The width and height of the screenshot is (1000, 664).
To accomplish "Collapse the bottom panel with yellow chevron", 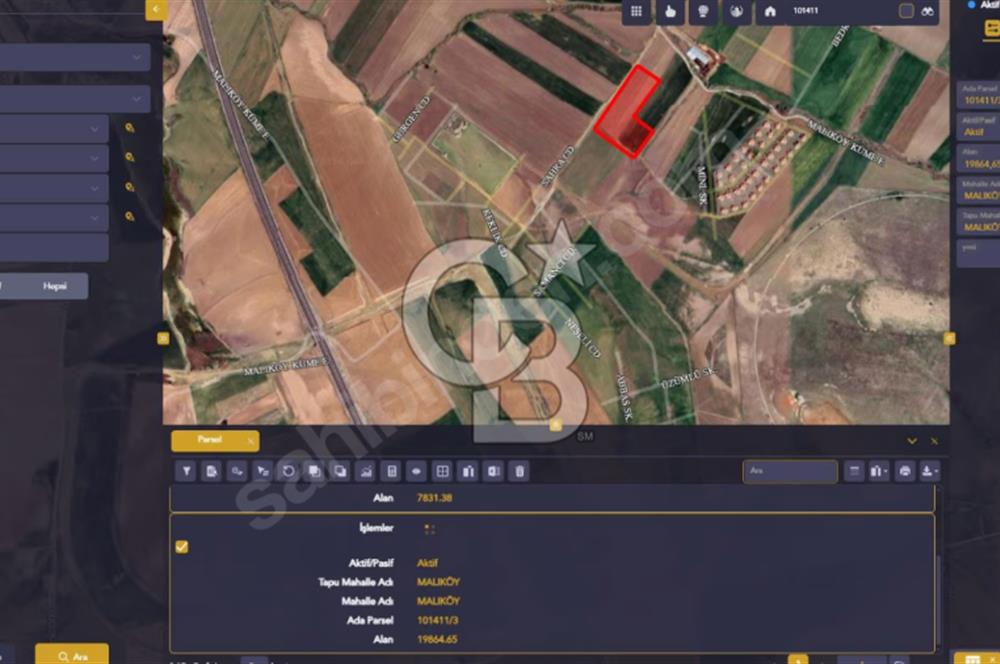I will tap(912, 441).
